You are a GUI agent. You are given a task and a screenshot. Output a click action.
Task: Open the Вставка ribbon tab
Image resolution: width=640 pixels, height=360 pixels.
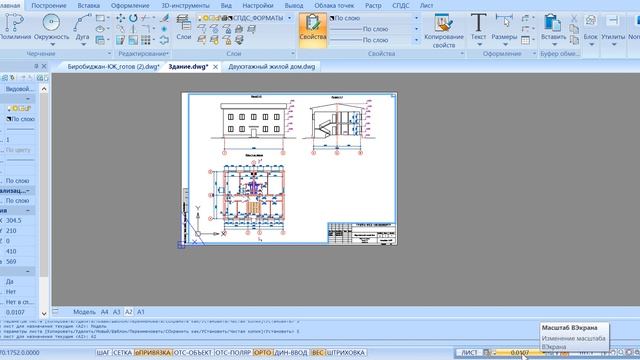(x=88, y=6)
